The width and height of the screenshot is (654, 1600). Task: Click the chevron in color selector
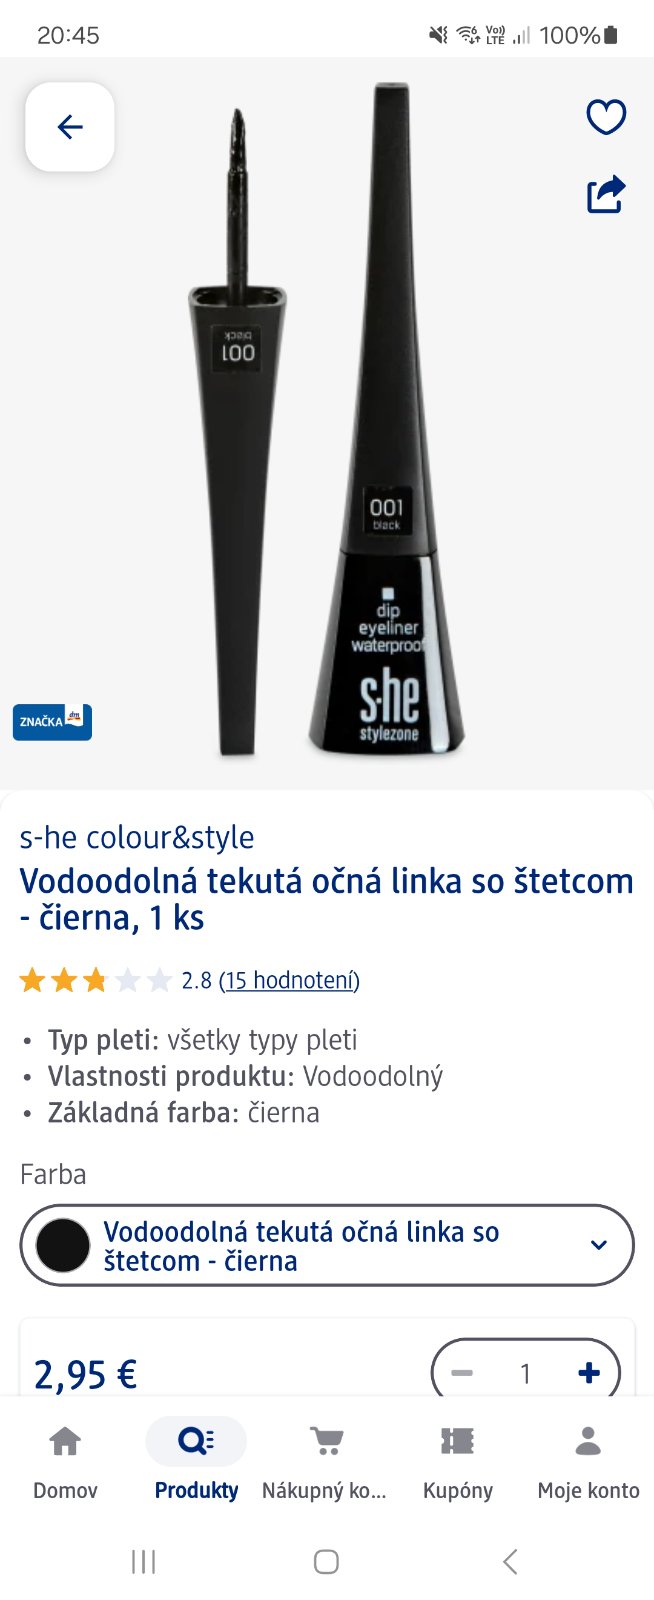(599, 1245)
